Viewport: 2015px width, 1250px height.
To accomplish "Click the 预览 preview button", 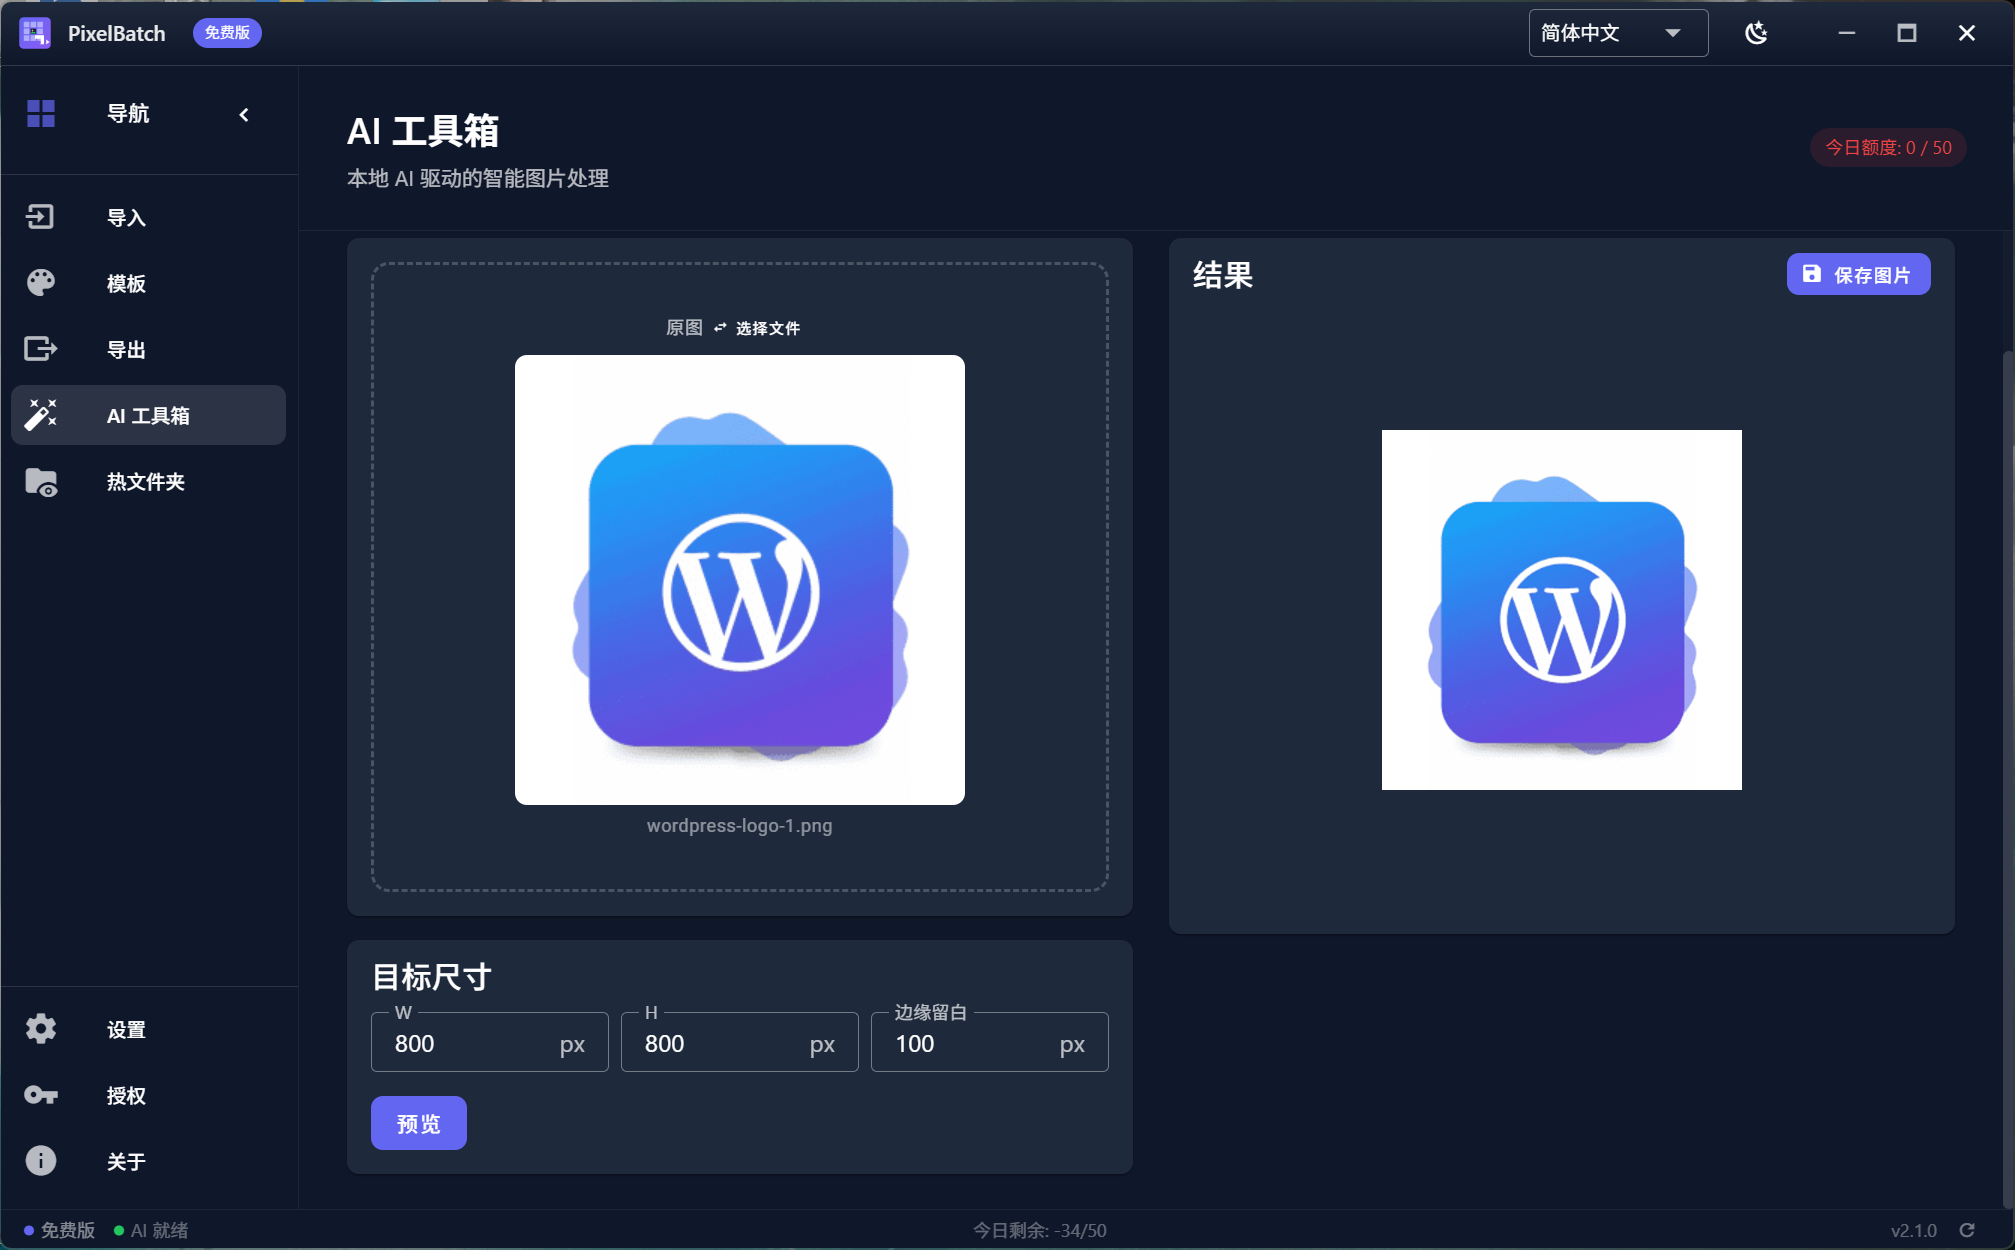I will (419, 1123).
